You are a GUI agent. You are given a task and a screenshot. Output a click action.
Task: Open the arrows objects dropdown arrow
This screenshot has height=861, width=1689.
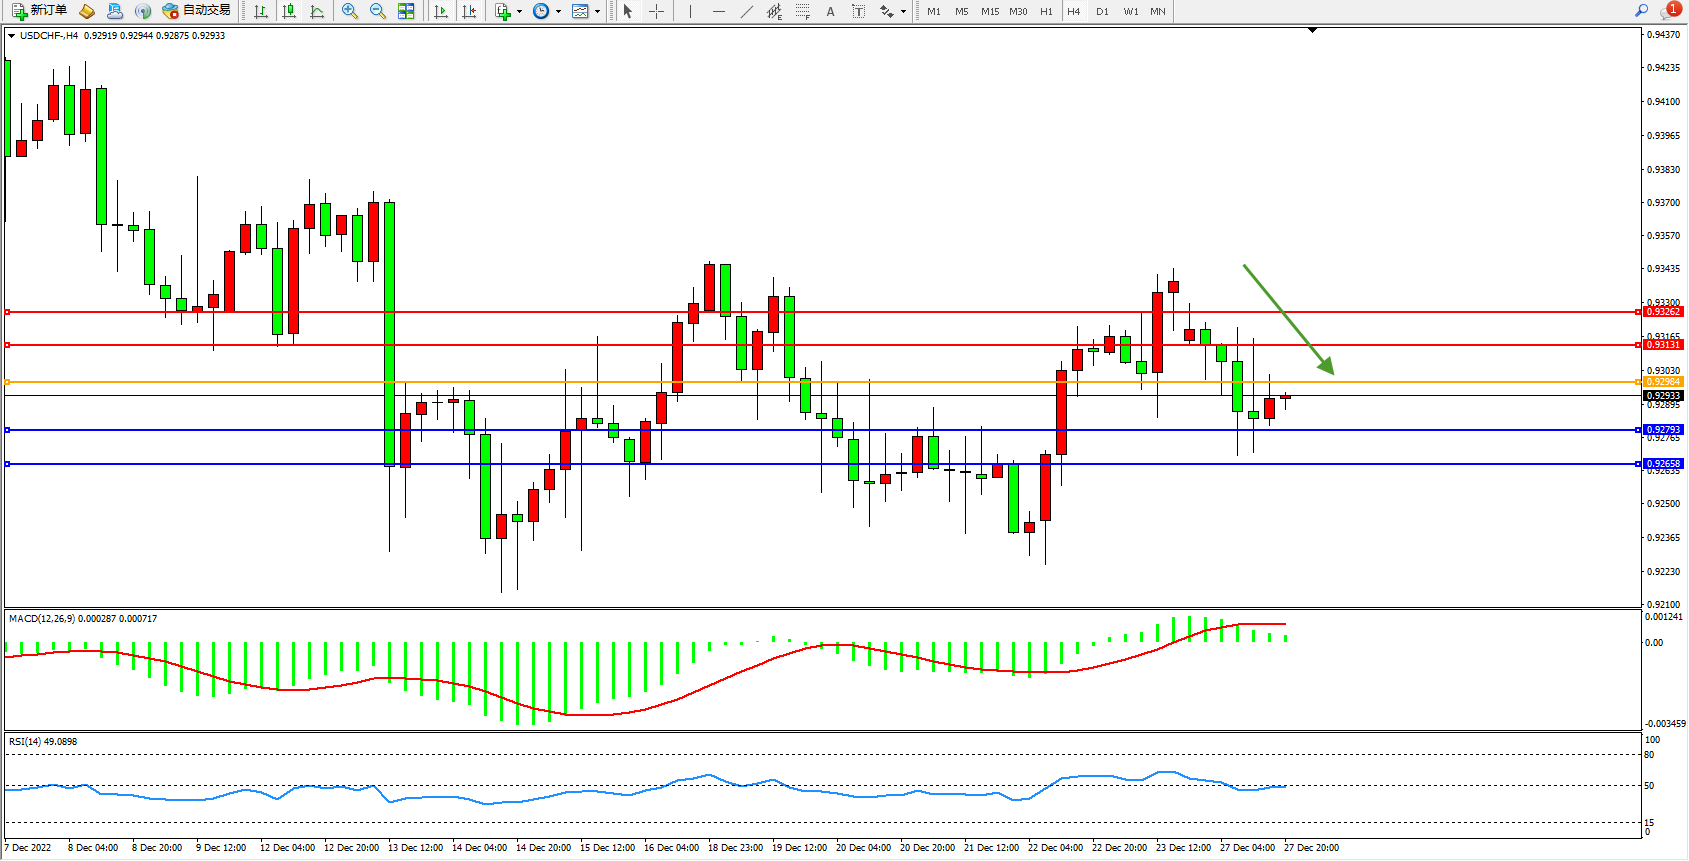click(903, 12)
